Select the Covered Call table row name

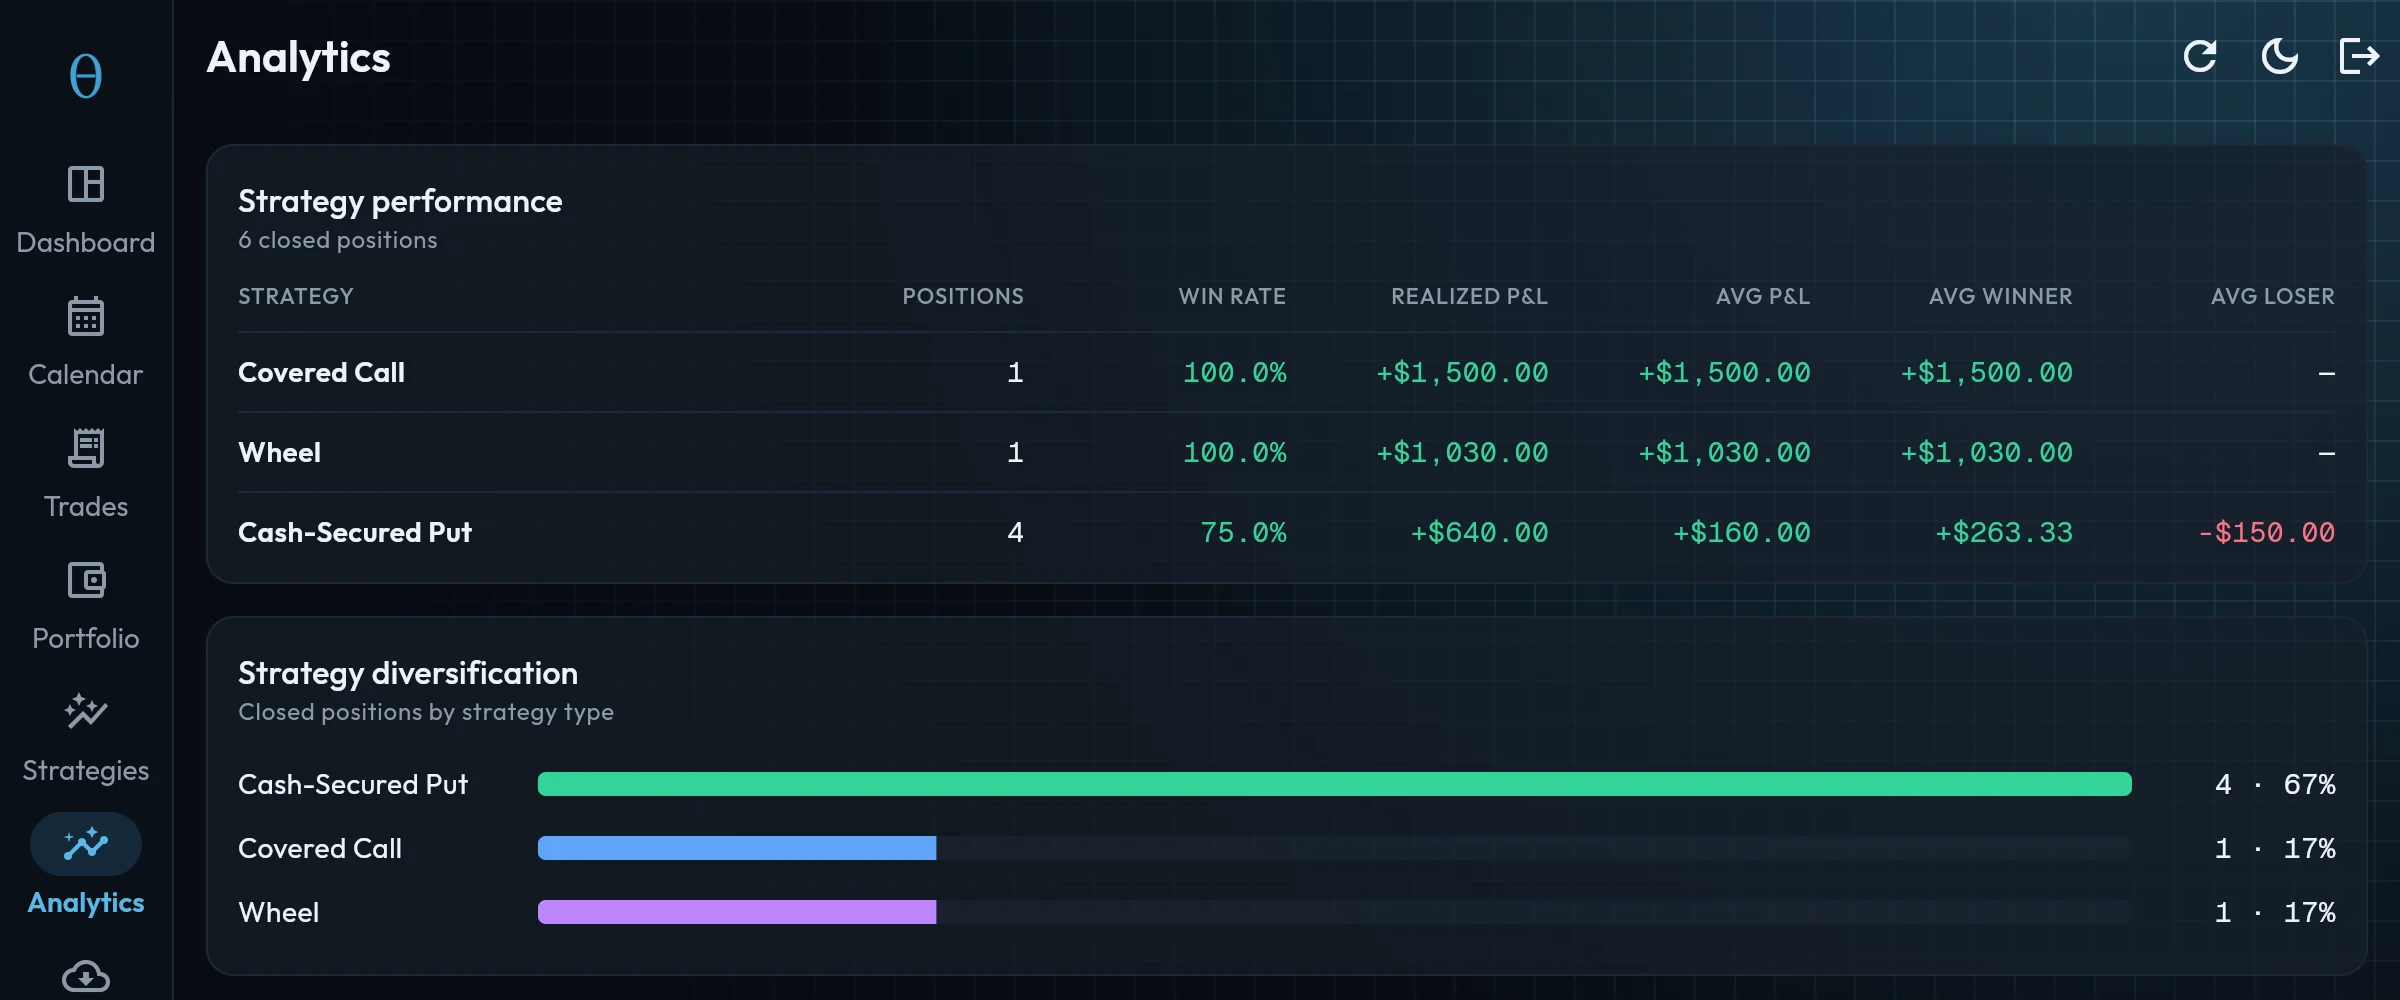(321, 372)
